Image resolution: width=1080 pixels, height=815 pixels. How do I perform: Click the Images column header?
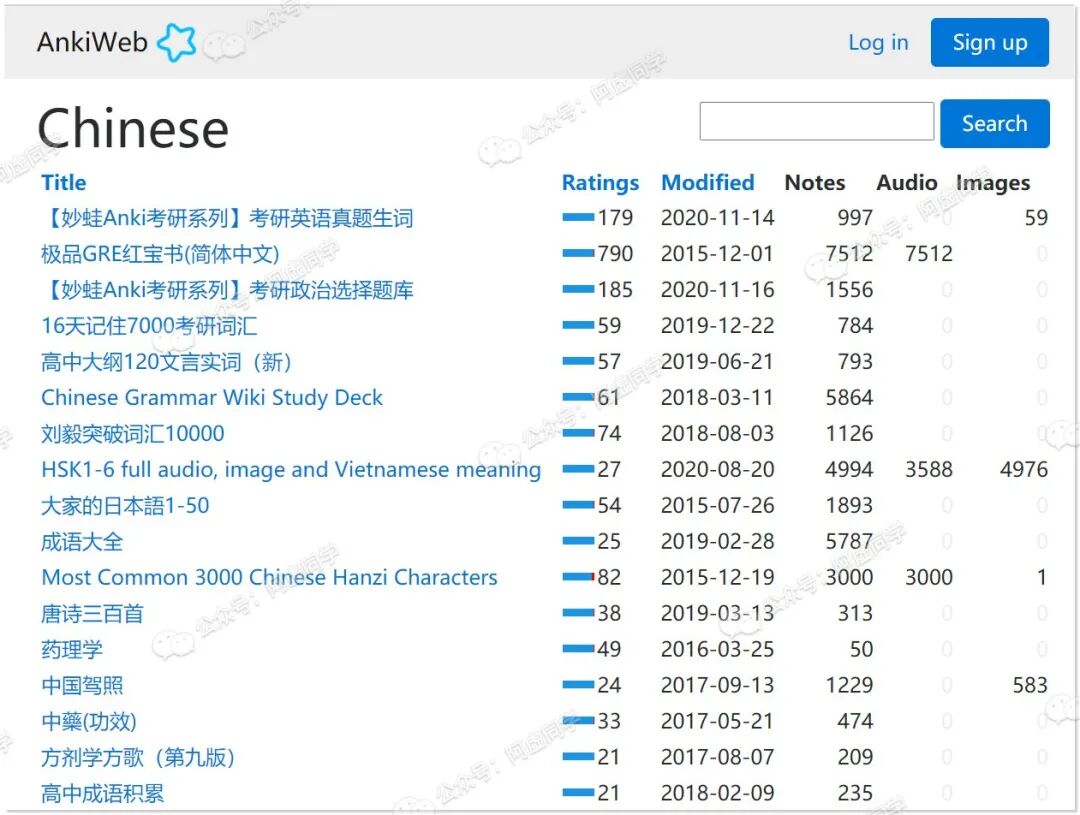pyautogui.click(x=993, y=183)
